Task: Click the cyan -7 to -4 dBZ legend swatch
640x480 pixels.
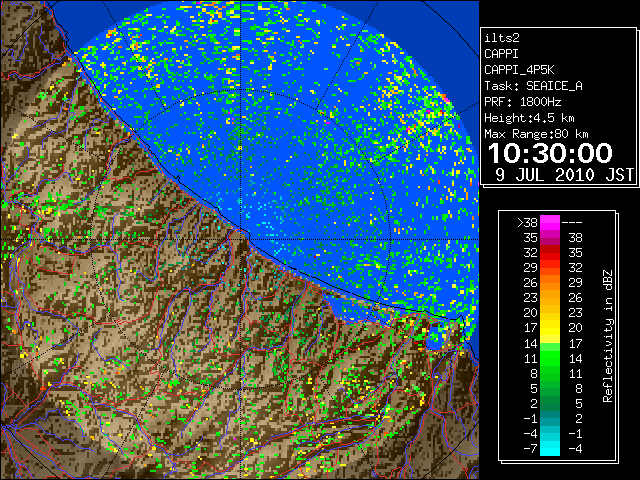Action: coord(550,448)
